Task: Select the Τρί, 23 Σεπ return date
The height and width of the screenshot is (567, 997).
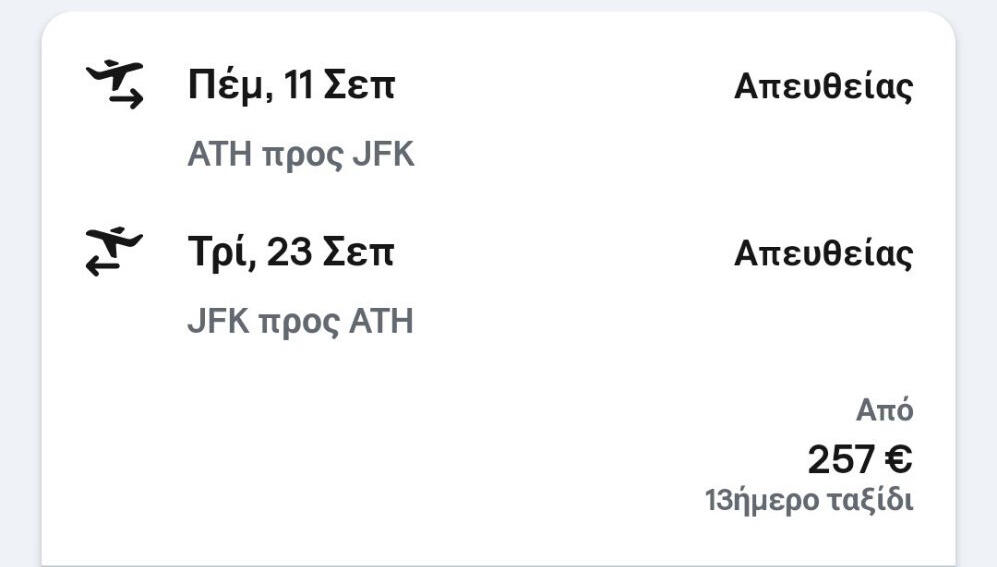Action: [x=290, y=253]
